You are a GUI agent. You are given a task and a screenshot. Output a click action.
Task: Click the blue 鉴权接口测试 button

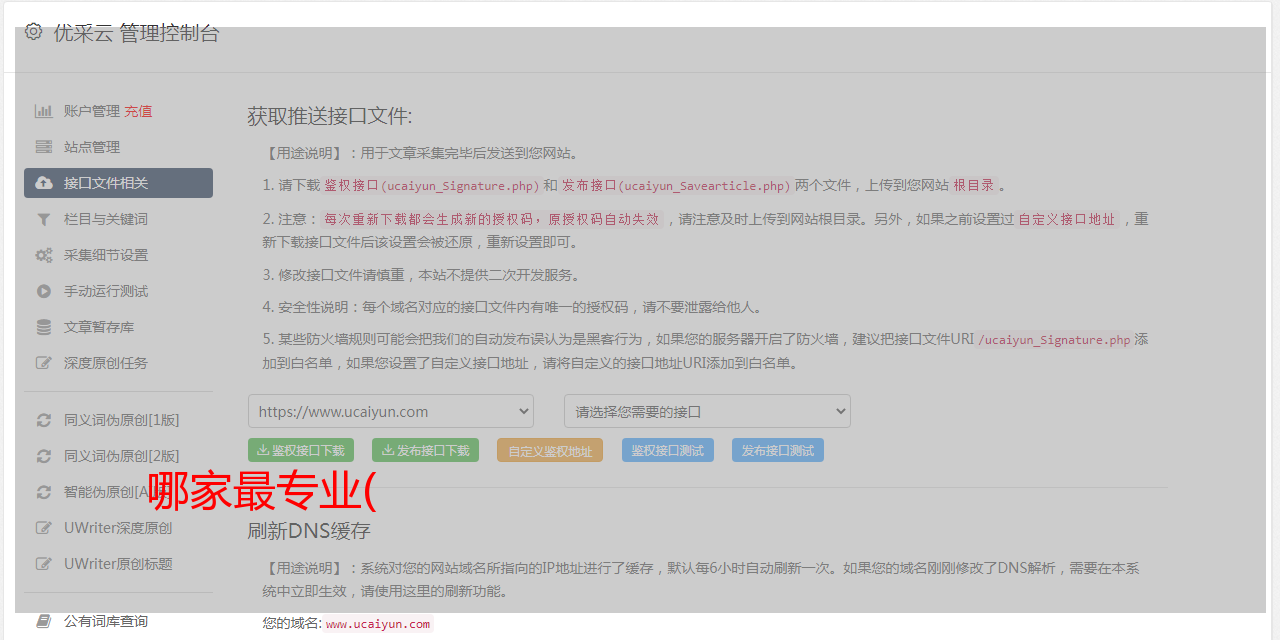tap(668, 450)
